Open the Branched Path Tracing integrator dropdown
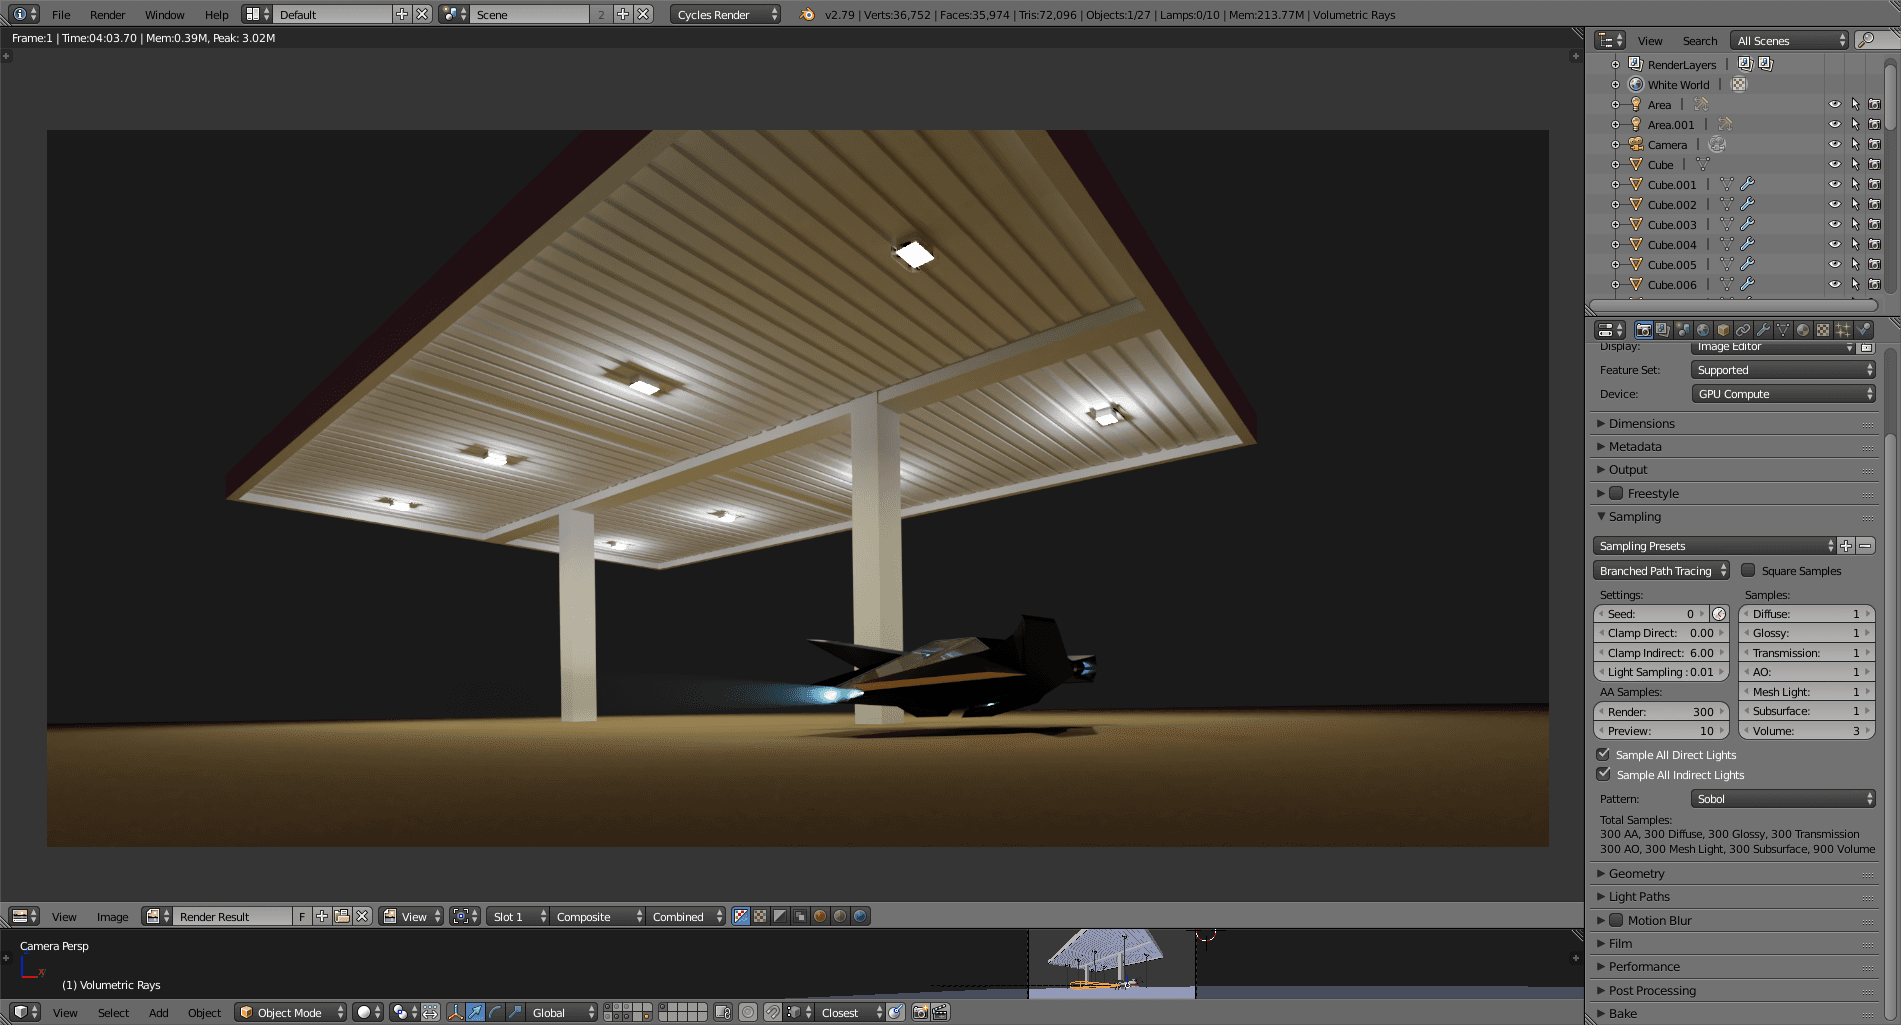 [1661, 571]
